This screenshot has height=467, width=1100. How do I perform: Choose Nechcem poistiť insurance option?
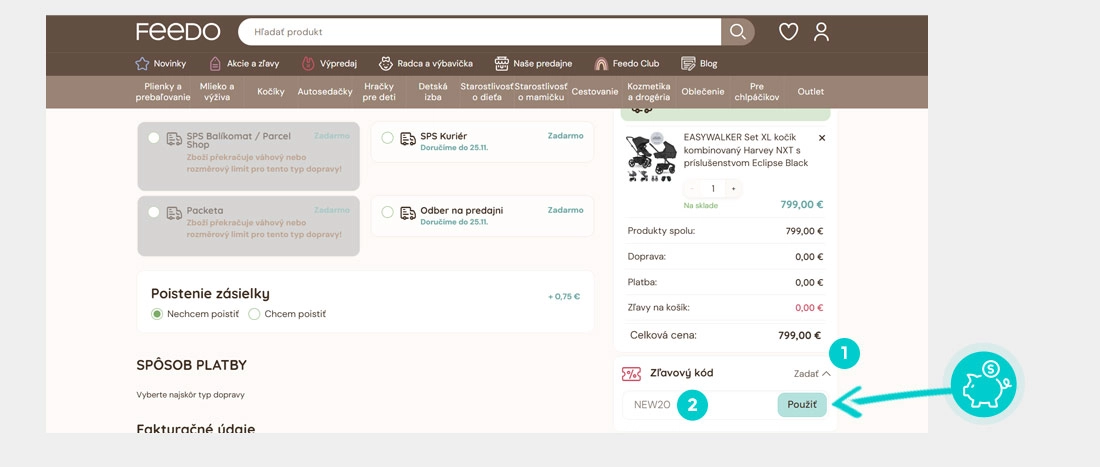[157, 314]
